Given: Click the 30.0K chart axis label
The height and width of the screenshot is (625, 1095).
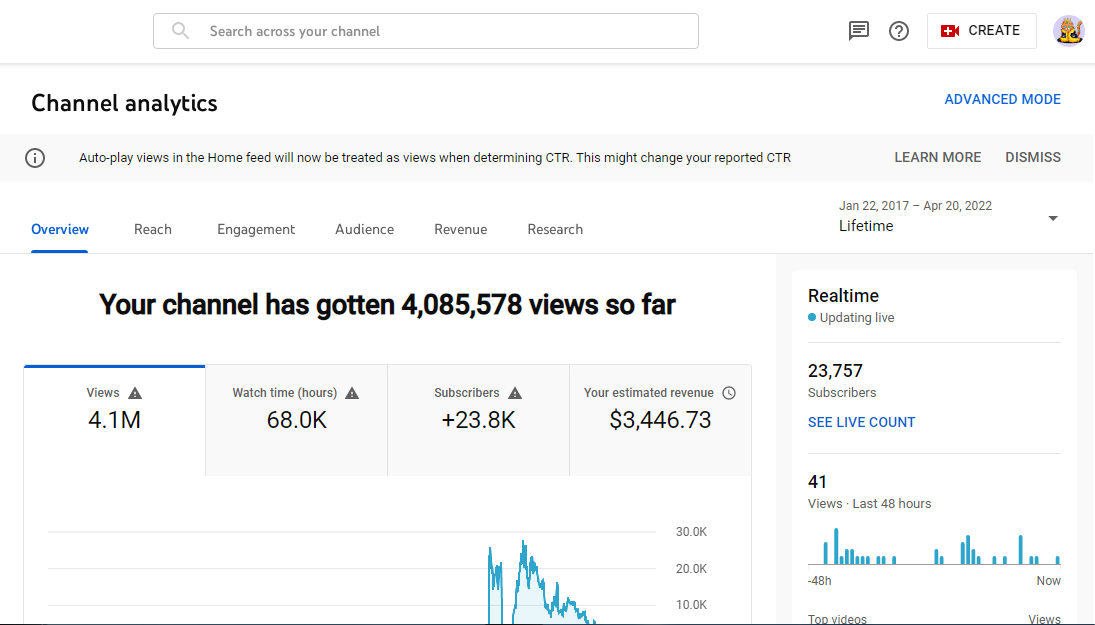Looking at the screenshot, I should click(x=691, y=532).
